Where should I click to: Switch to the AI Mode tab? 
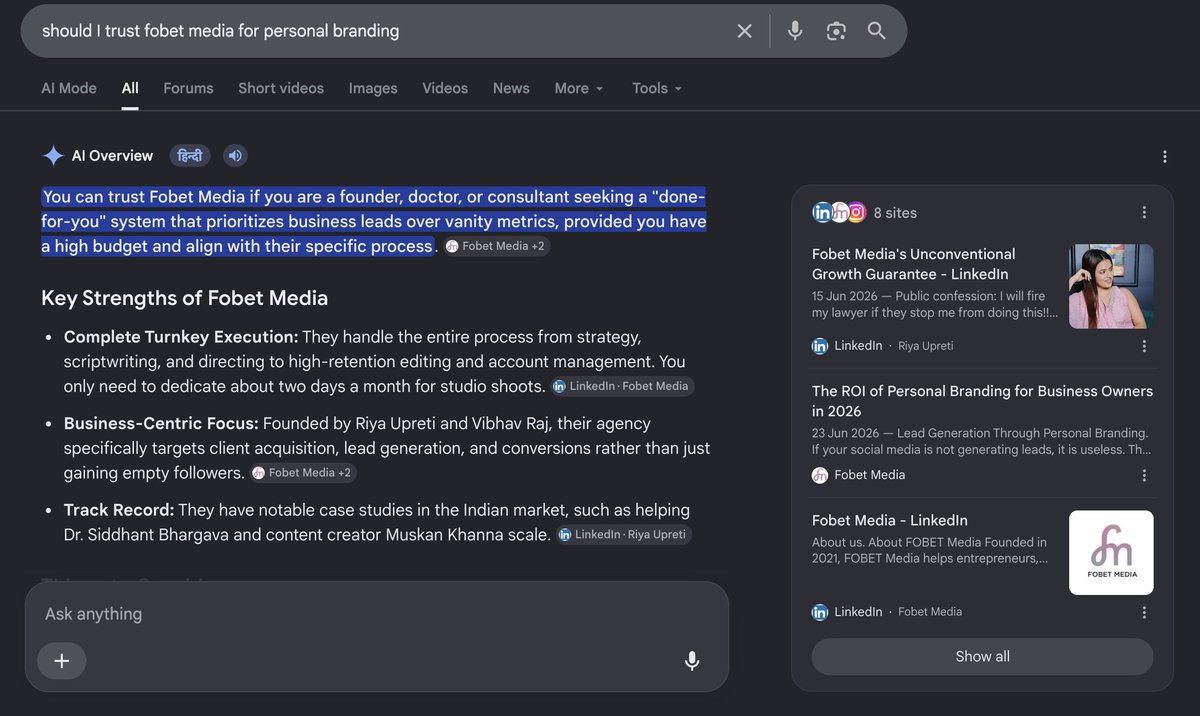tap(69, 88)
